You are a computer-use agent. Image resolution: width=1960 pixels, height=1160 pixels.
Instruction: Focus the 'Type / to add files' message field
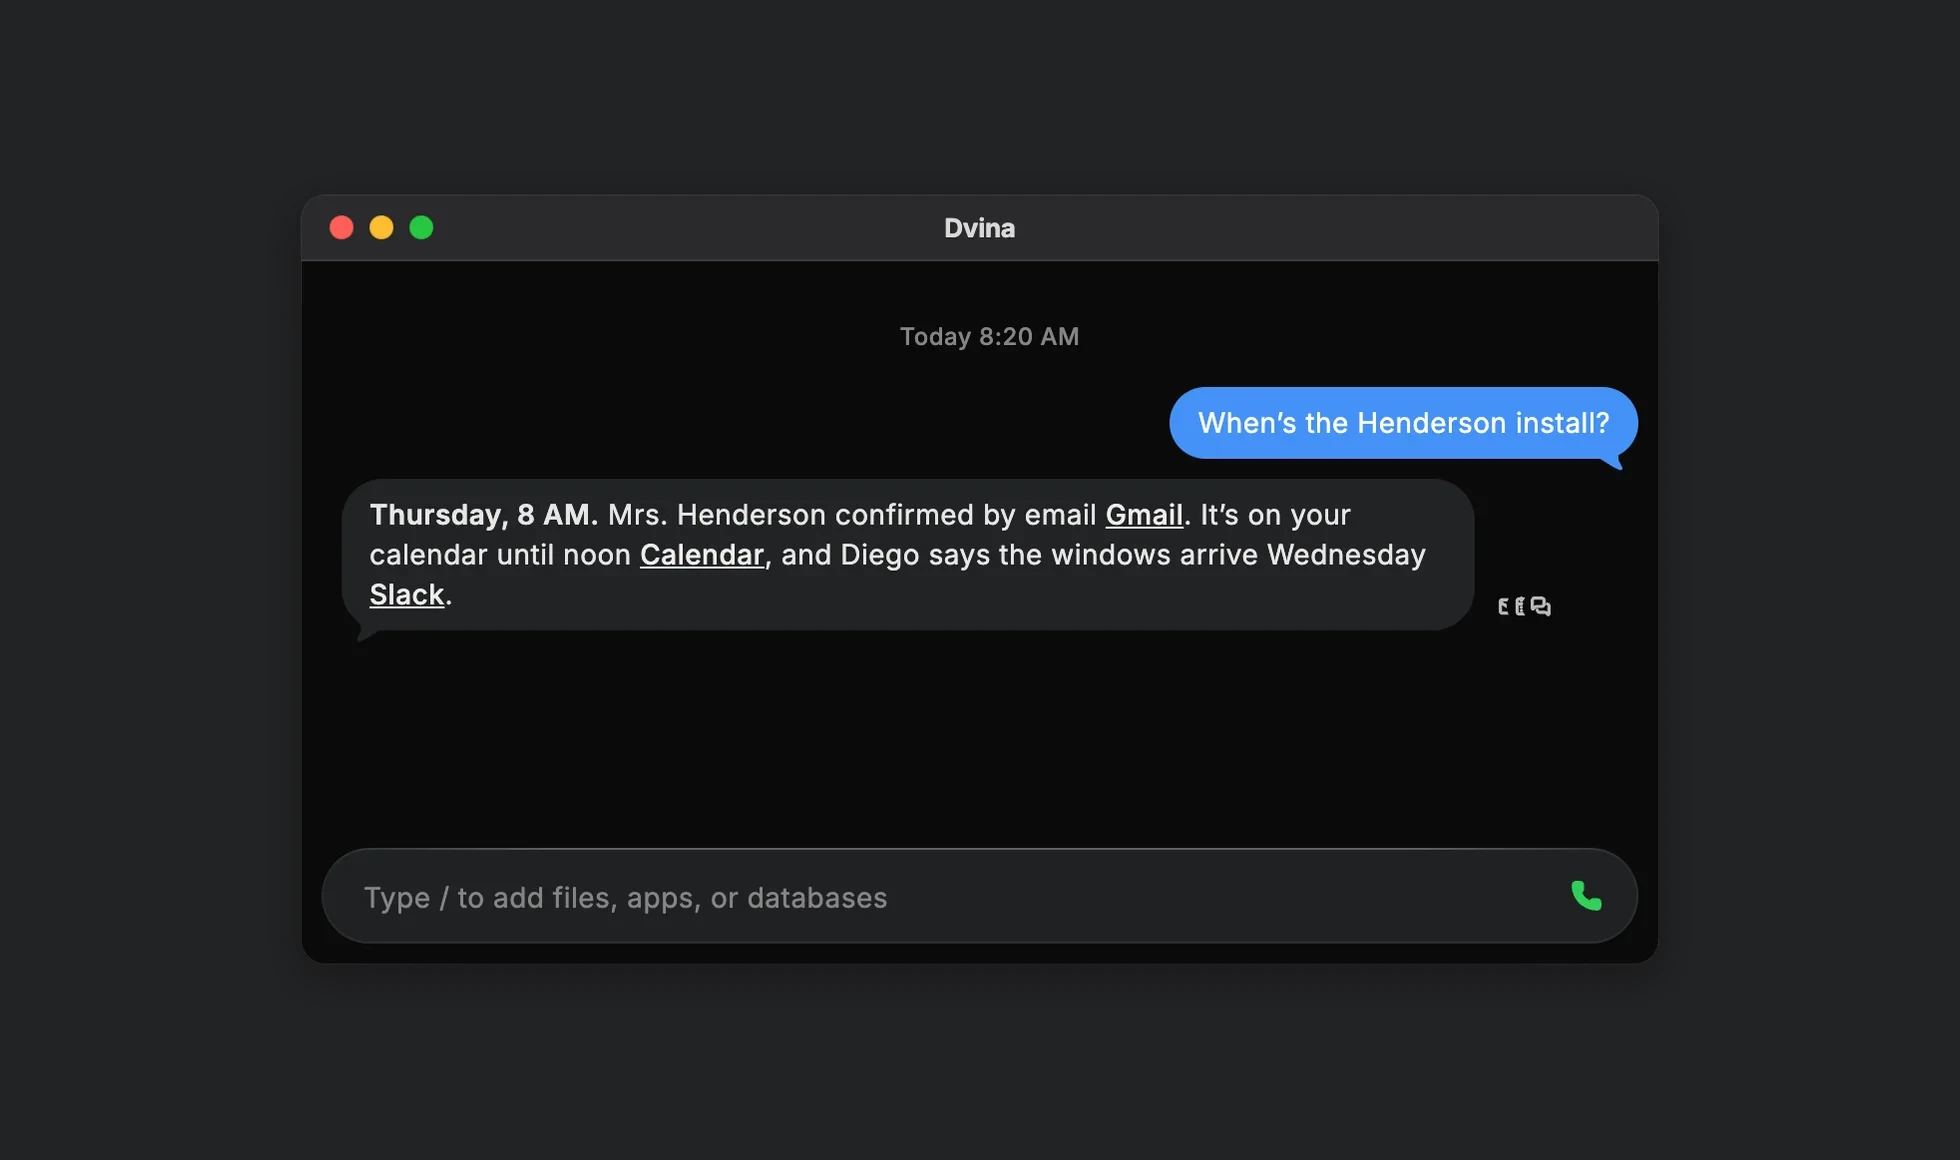tap(979, 896)
